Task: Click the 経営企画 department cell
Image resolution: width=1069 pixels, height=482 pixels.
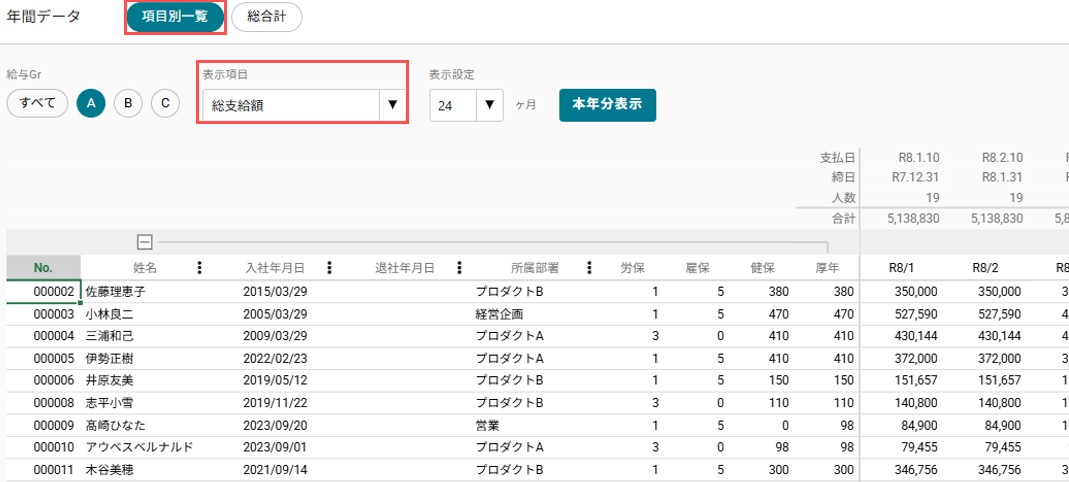Action: (x=499, y=314)
